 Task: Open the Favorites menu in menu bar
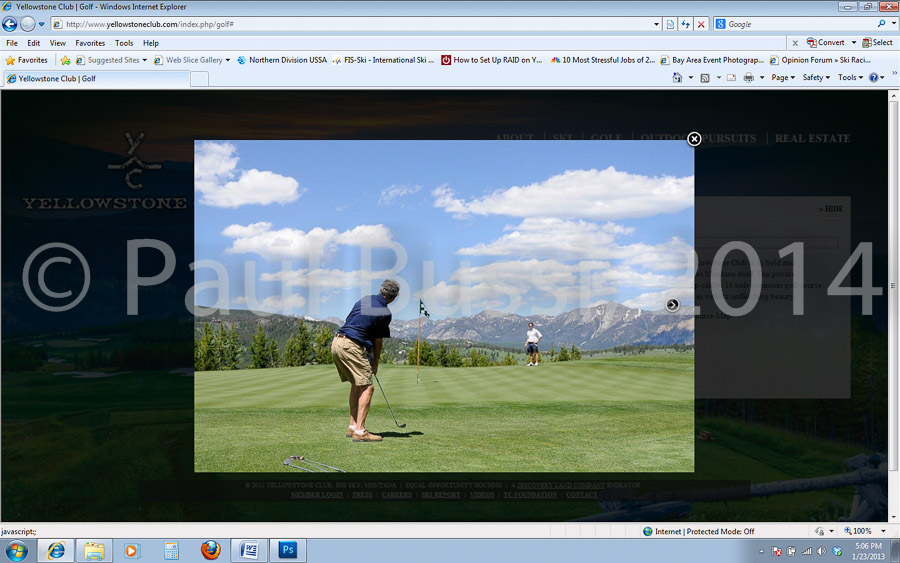pyautogui.click(x=90, y=43)
